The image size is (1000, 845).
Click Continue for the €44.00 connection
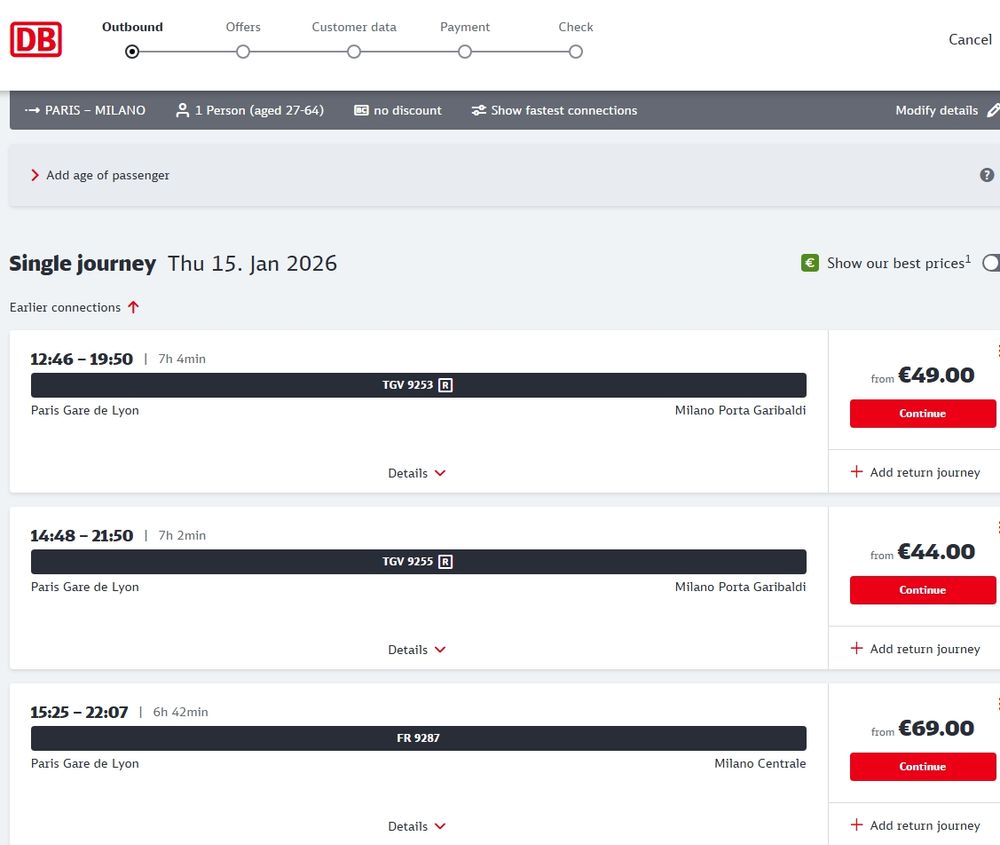922,590
